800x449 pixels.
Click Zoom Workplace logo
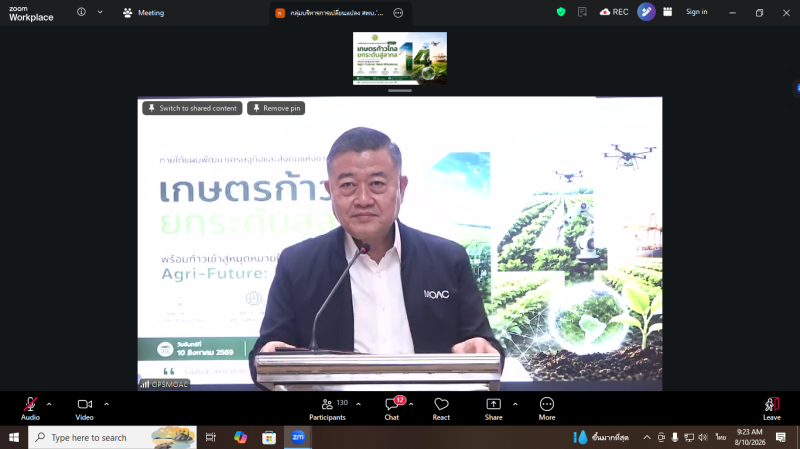tap(31, 13)
